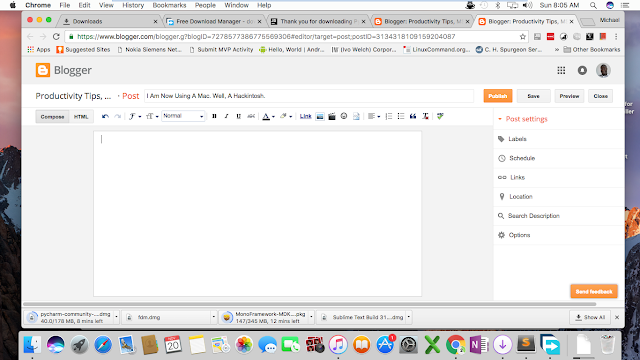The image size is (640, 360).
Task: Open the Link insertion tool
Action: [x=305, y=116]
